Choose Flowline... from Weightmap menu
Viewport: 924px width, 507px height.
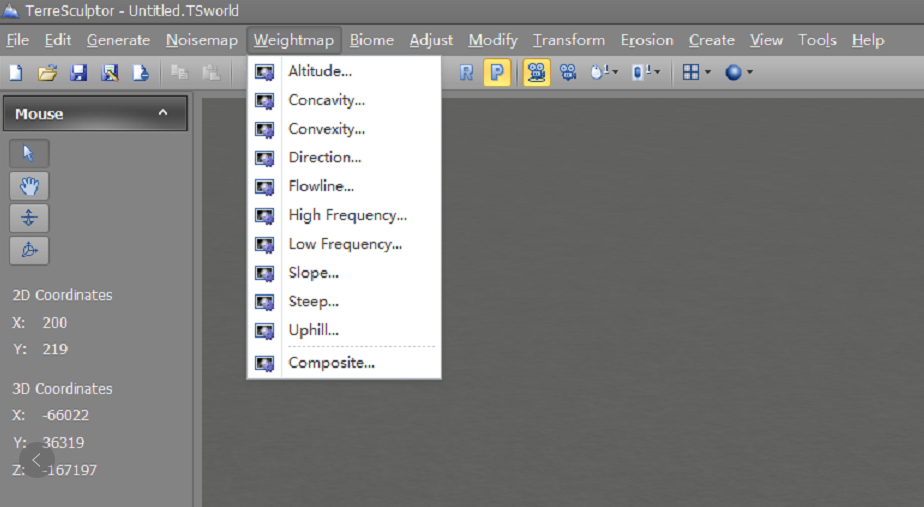tap(344, 186)
